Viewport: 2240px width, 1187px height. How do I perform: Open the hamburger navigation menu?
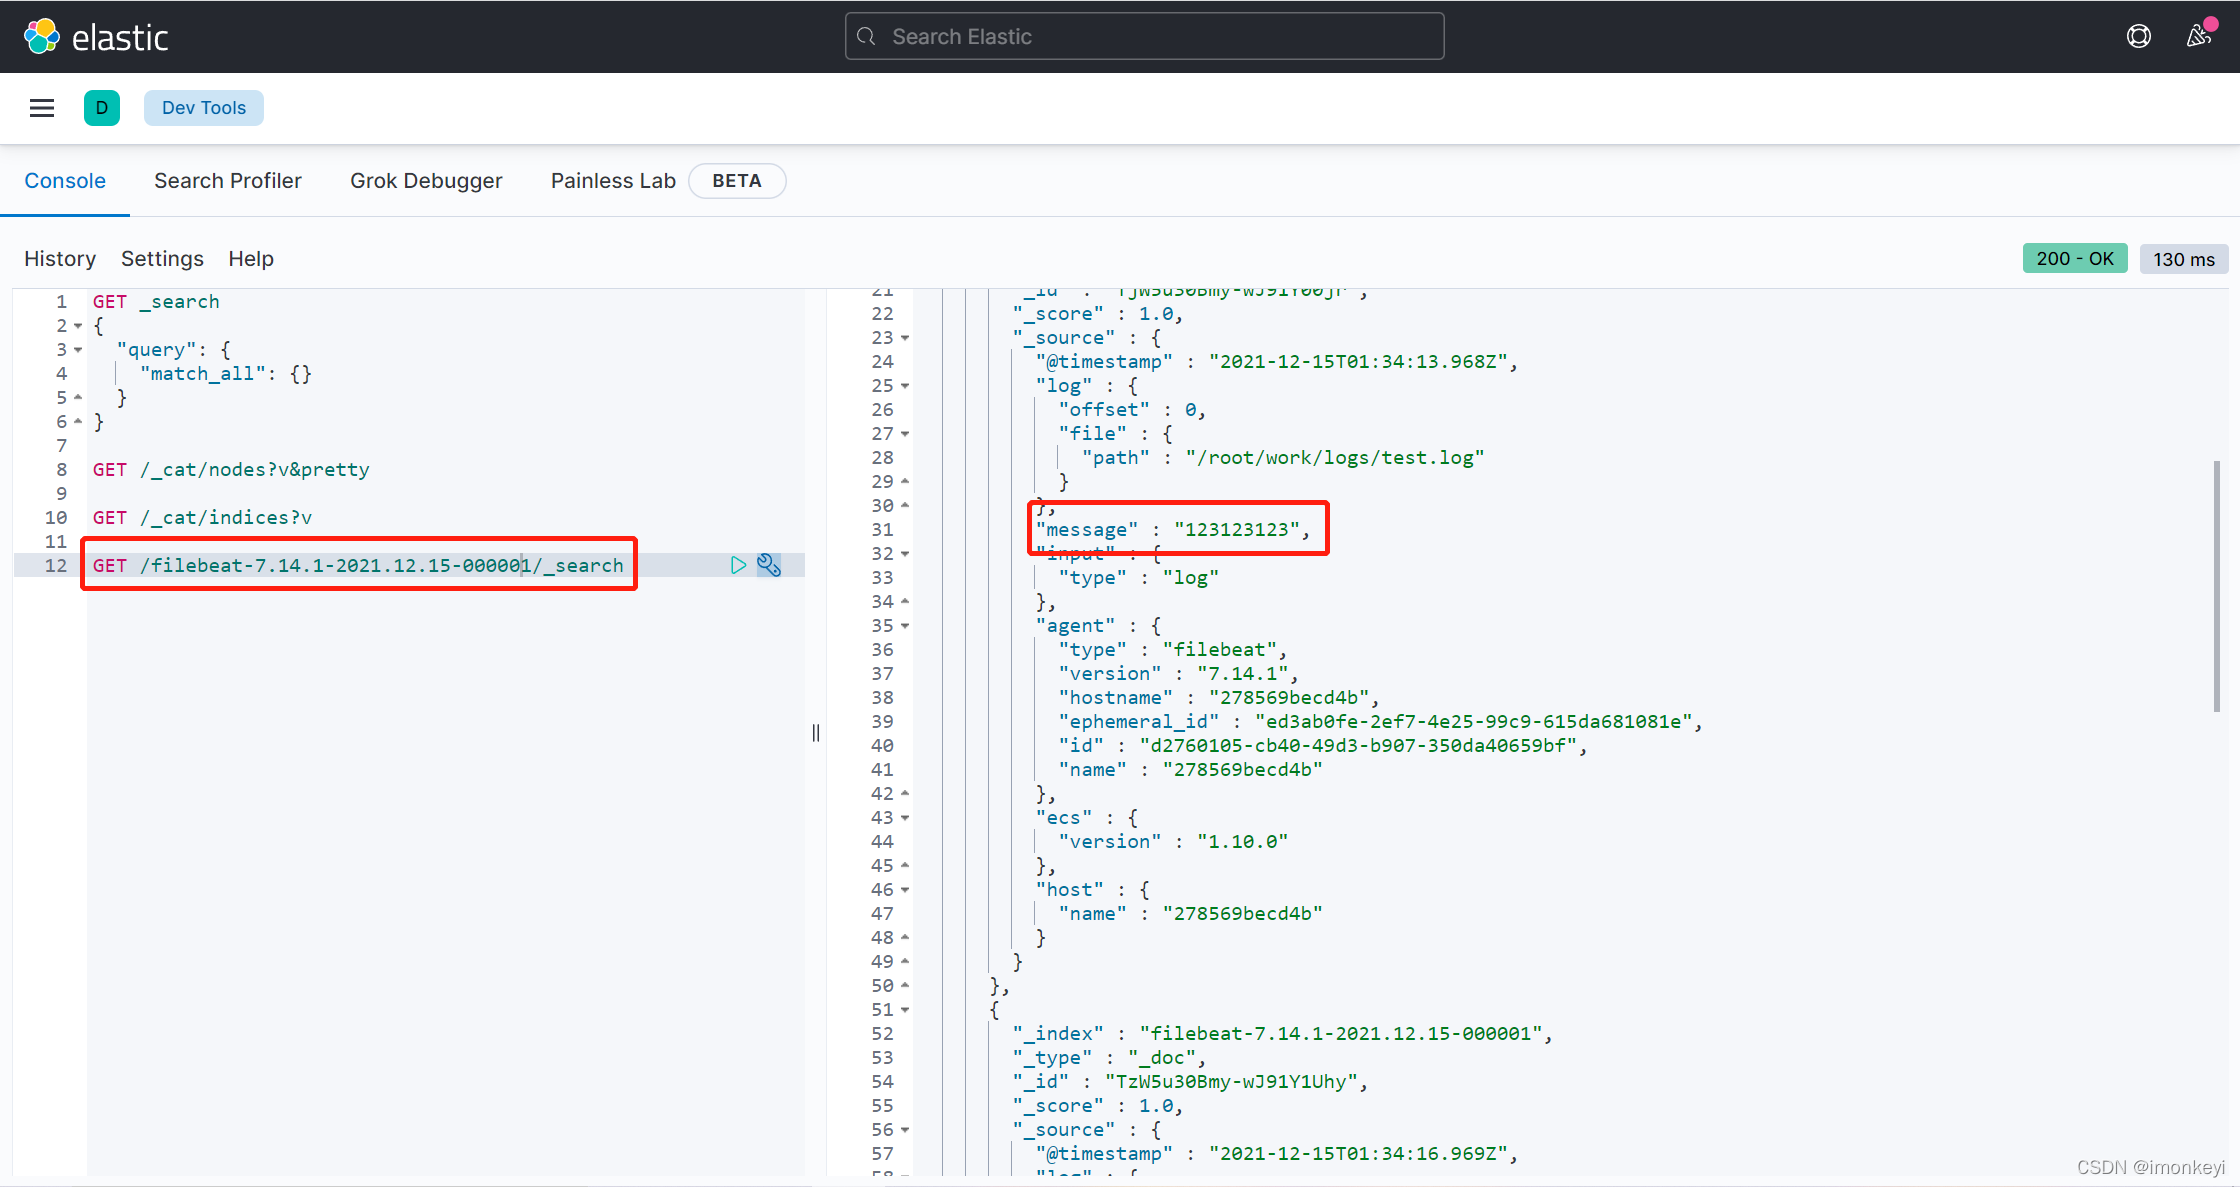(42, 108)
